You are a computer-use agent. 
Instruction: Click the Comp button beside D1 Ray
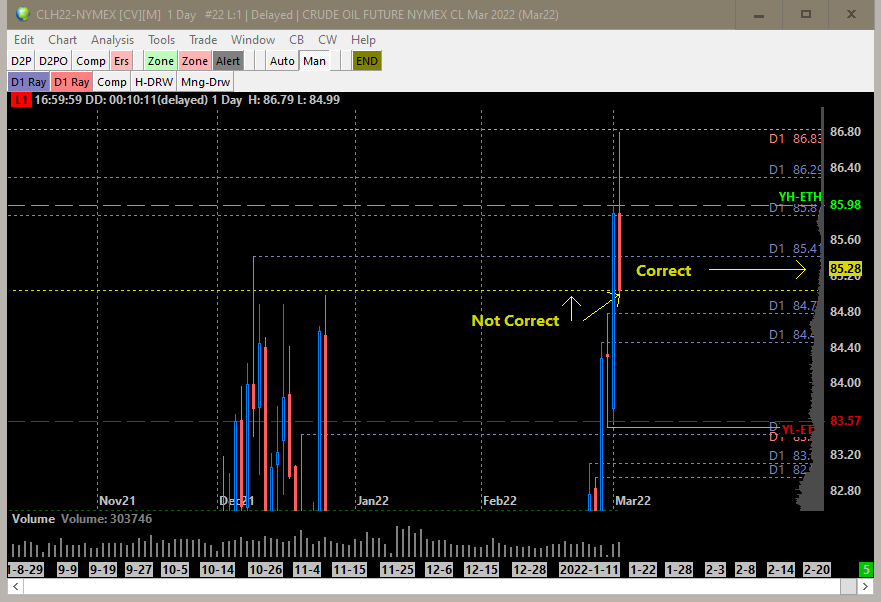point(112,82)
